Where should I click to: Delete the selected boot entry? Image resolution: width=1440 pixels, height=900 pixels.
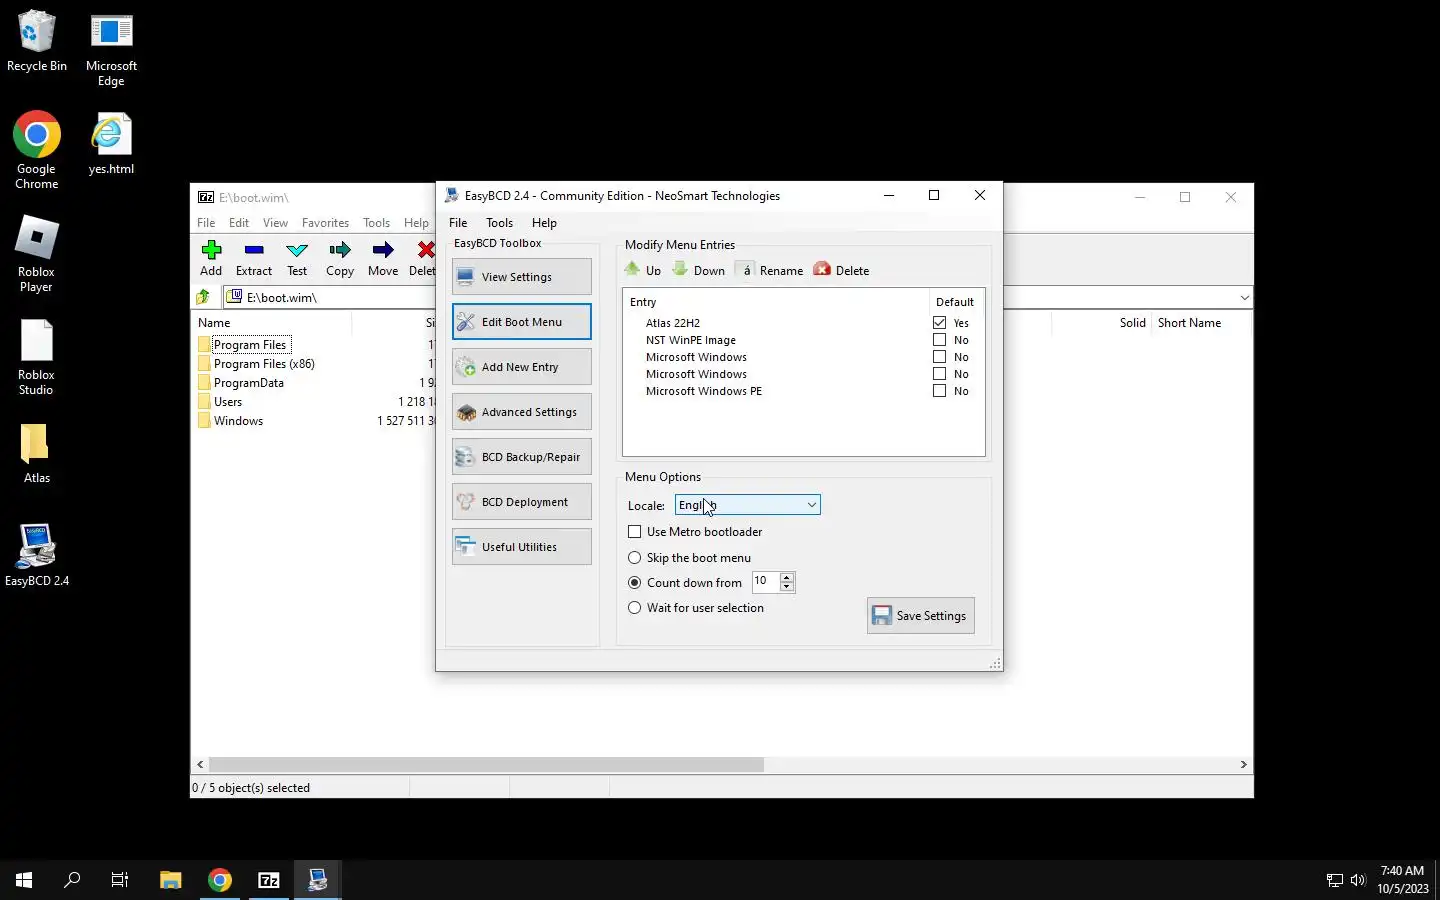click(842, 270)
